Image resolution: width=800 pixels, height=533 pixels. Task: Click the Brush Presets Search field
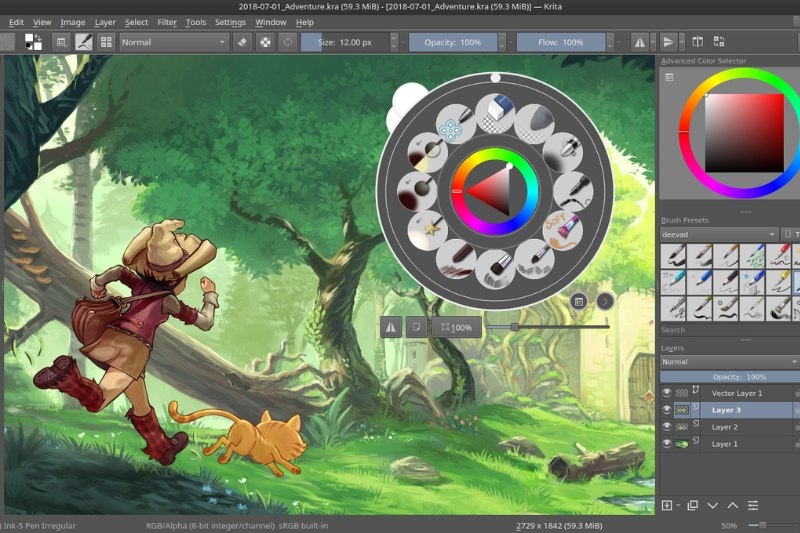(x=730, y=330)
